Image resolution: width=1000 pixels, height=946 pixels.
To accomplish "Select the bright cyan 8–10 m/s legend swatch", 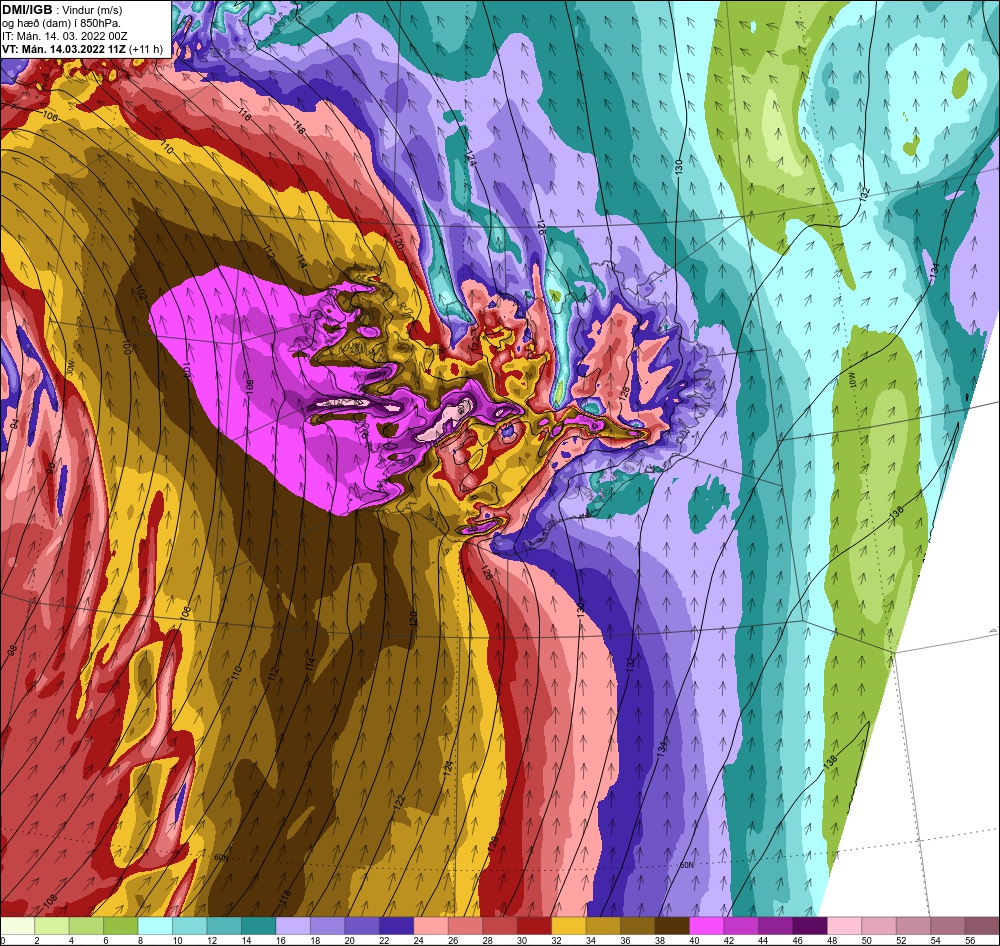I will [155, 926].
